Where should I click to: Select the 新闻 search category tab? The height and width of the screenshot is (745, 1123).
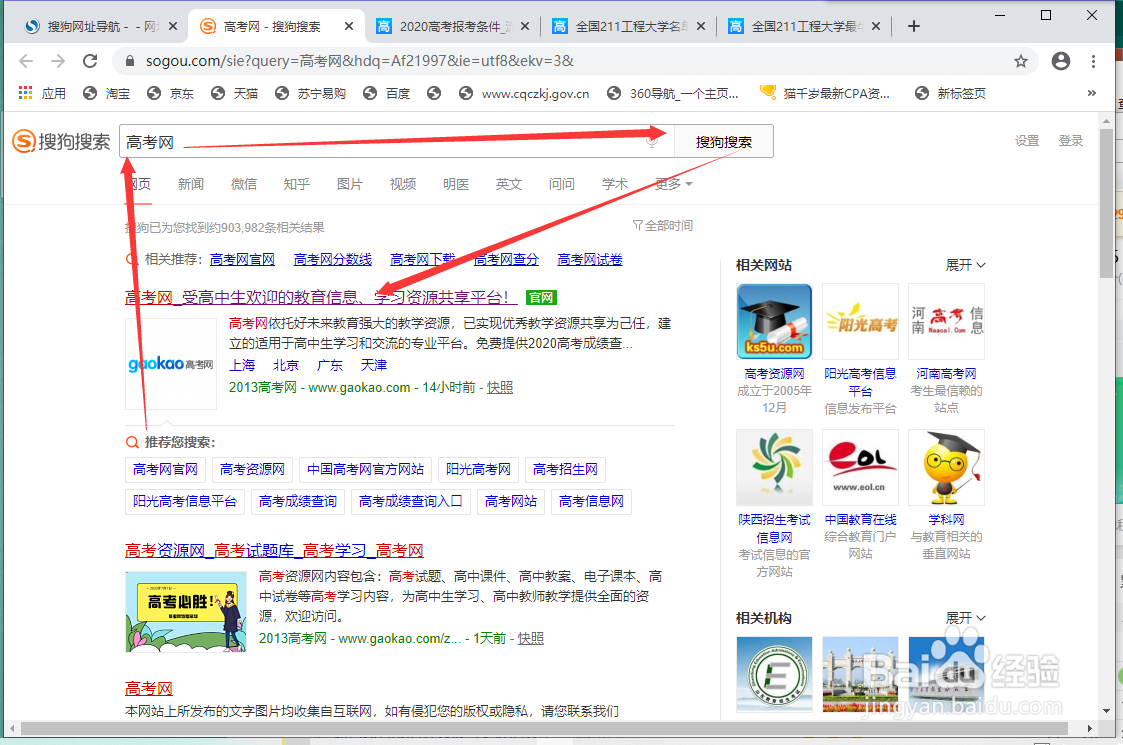[190, 184]
